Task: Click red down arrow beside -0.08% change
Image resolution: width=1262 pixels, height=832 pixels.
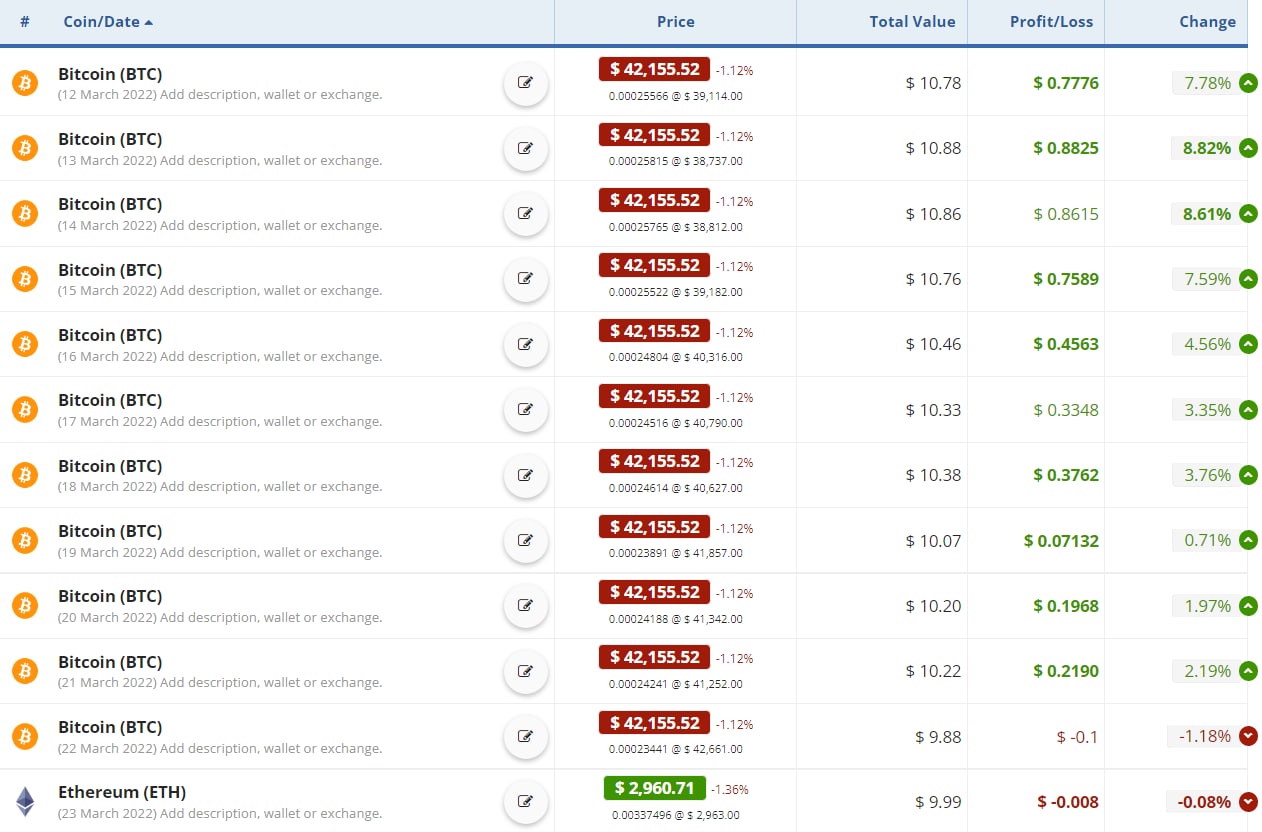Action: (x=1248, y=801)
